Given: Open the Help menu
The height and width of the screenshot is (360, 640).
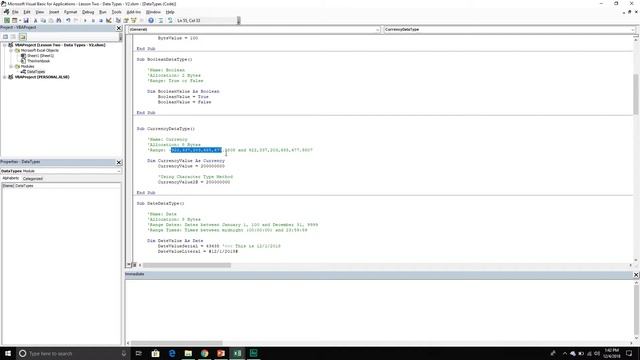Looking at the screenshot, I should [170, 12].
